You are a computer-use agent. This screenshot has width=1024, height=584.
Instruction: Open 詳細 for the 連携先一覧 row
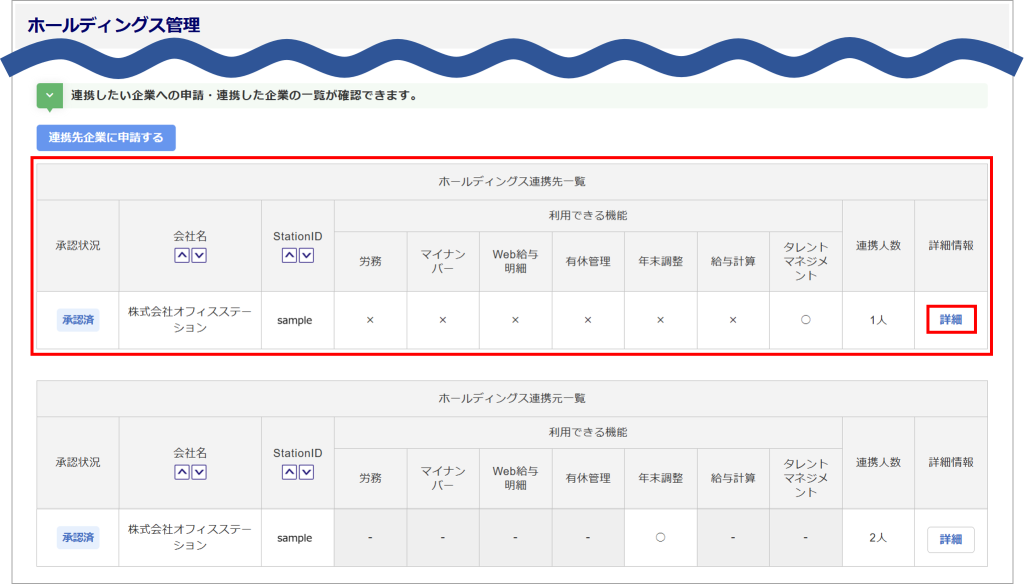(x=950, y=320)
